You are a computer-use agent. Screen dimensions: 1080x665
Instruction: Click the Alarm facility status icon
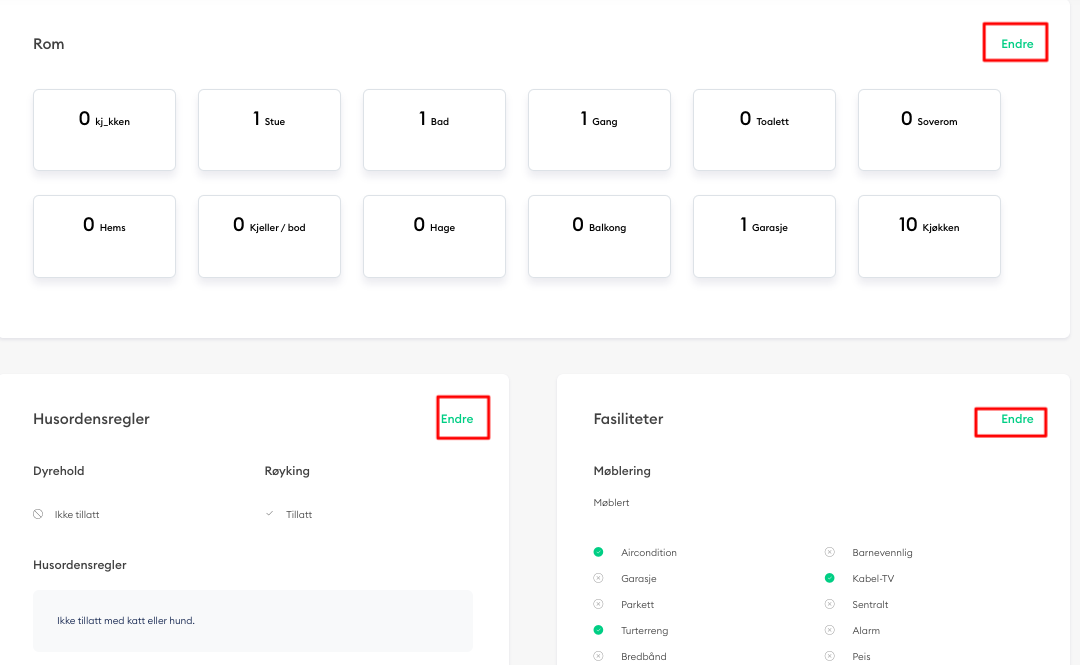[829, 630]
